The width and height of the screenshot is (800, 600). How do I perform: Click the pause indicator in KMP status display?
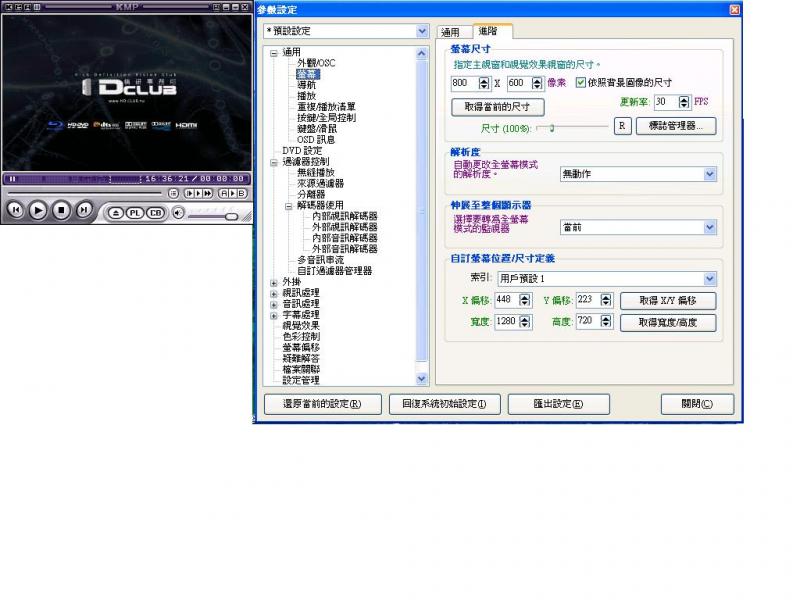click(x=12, y=179)
